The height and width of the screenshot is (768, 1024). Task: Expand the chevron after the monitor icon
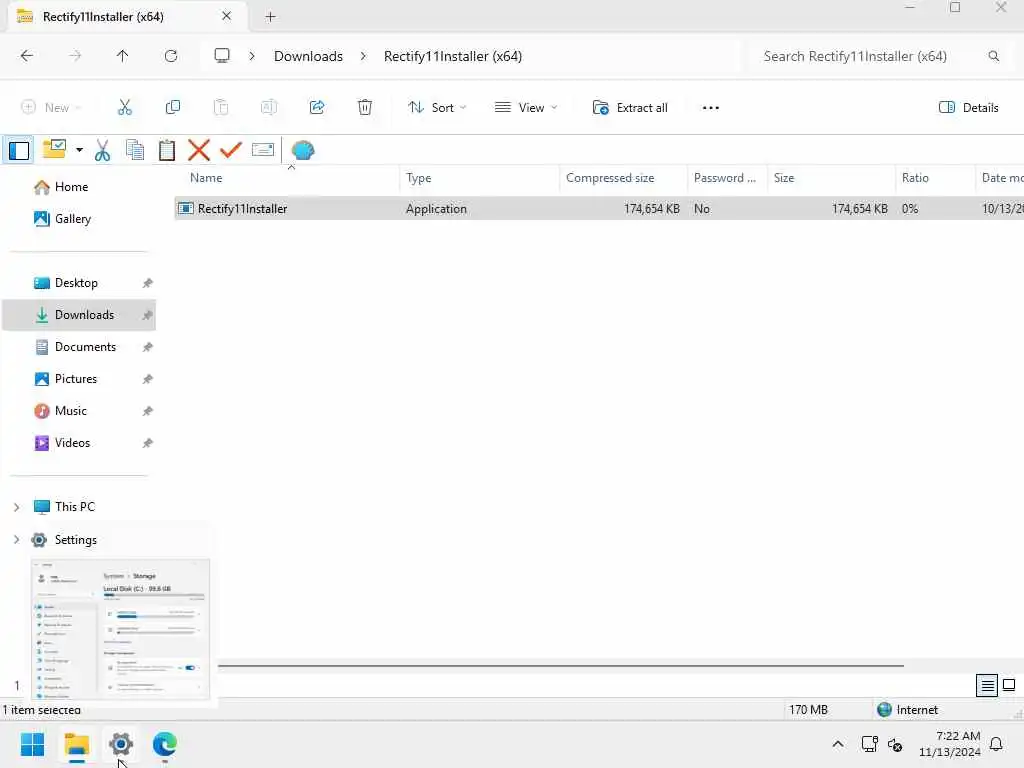(252, 56)
